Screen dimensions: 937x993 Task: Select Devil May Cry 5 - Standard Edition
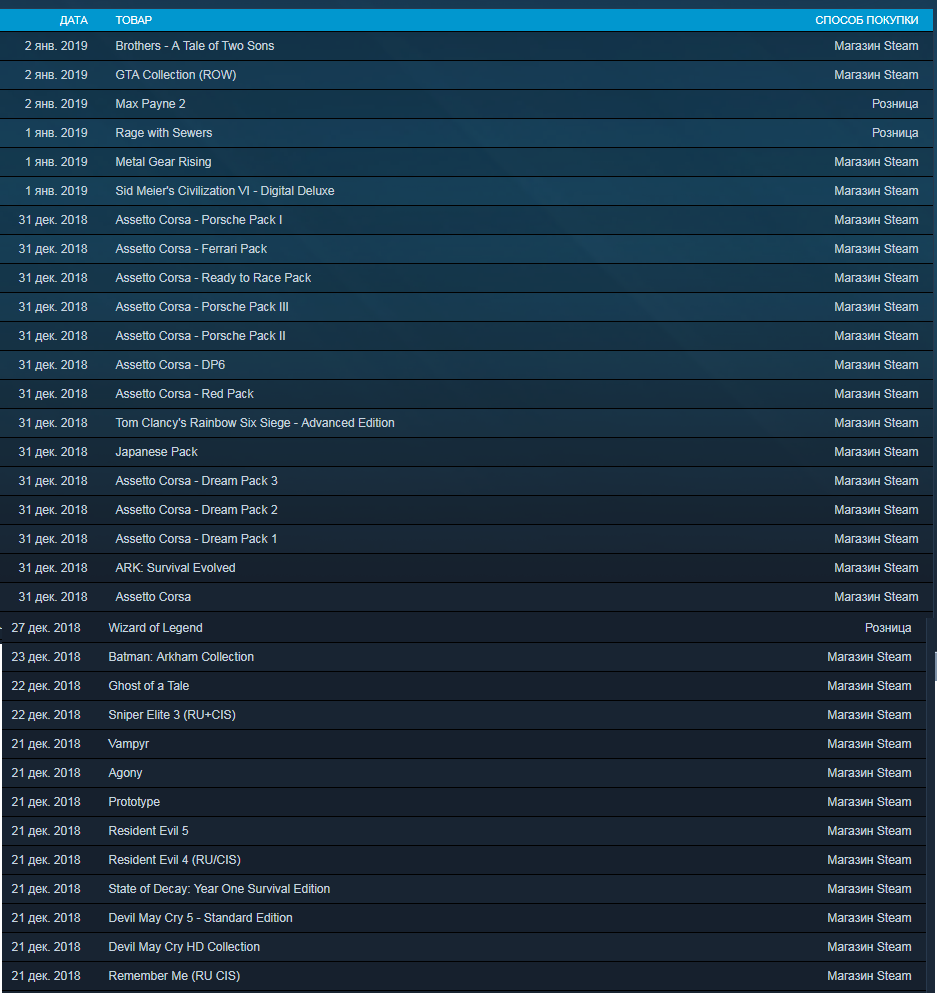tap(200, 918)
